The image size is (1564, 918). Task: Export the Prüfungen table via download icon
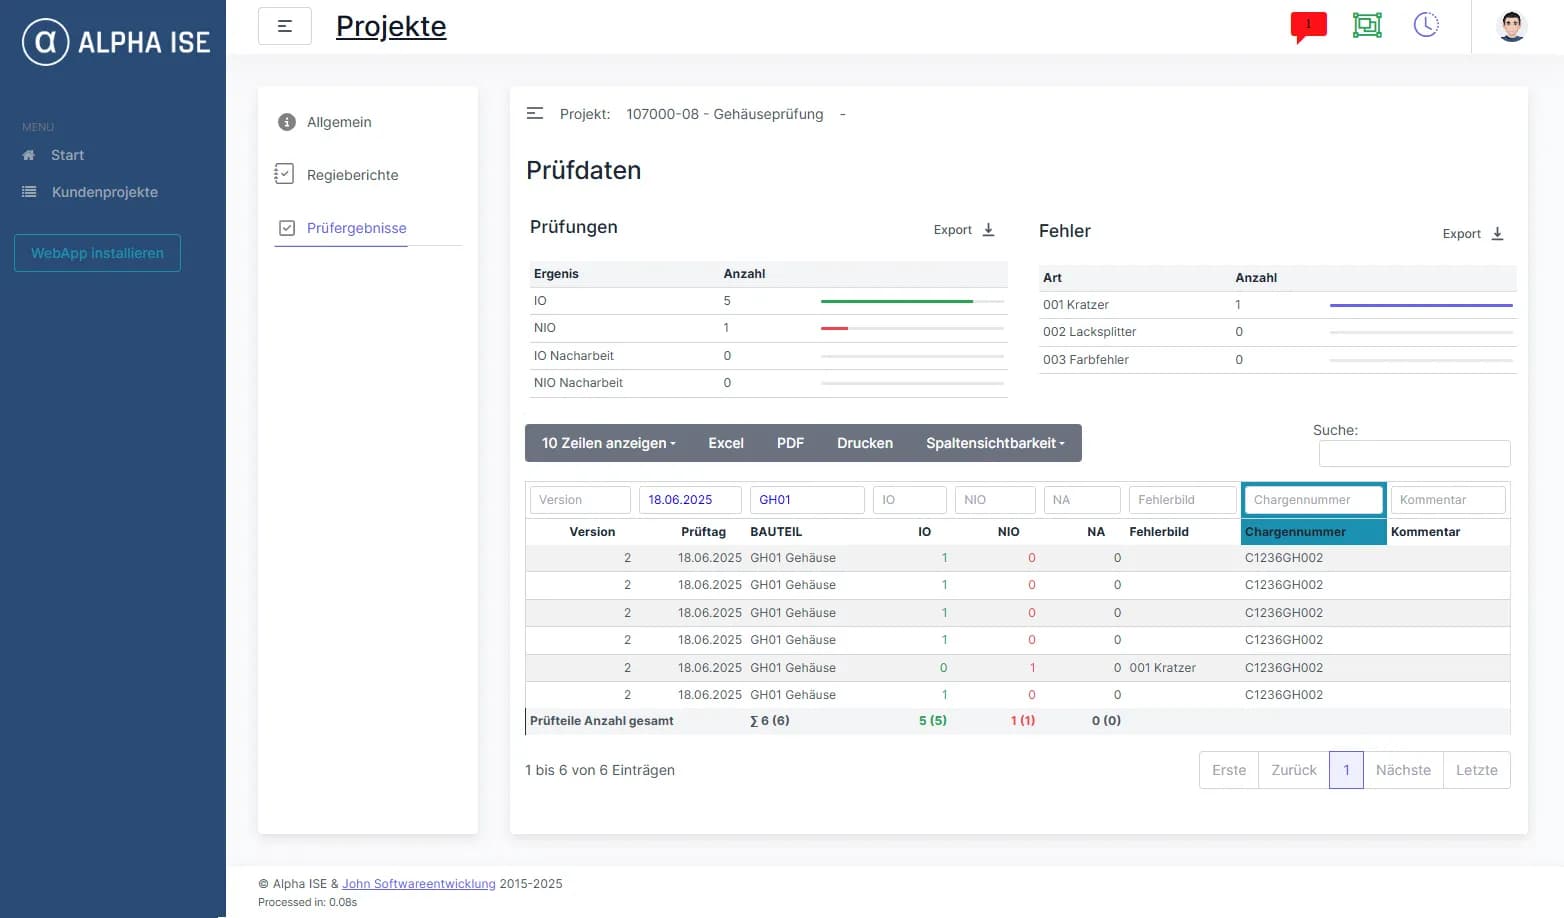(x=988, y=230)
